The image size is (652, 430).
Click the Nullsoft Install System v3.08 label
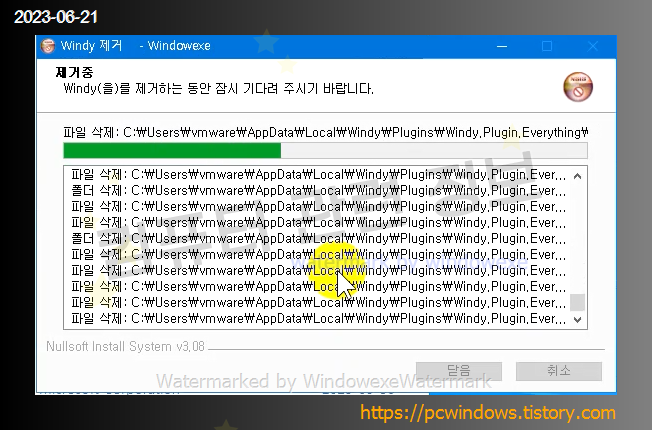(x=126, y=346)
